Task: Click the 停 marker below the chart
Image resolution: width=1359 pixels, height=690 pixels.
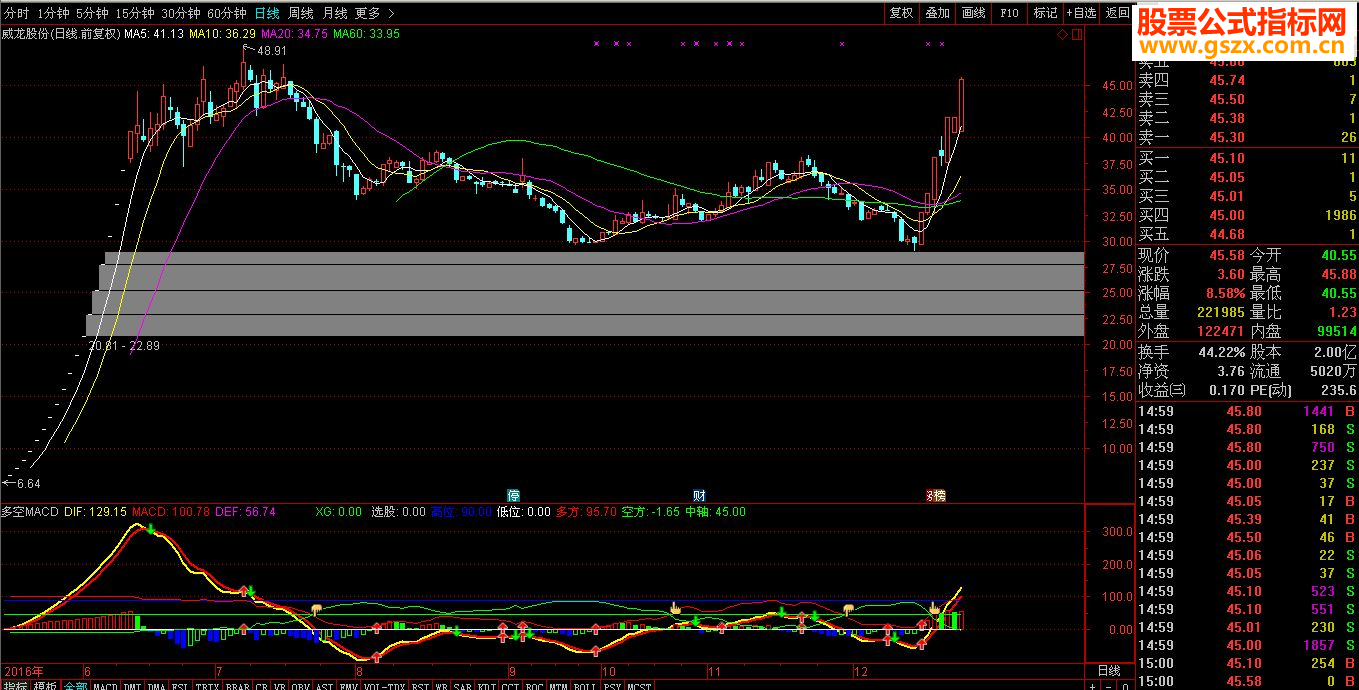Action: pyautogui.click(x=514, y=495)
